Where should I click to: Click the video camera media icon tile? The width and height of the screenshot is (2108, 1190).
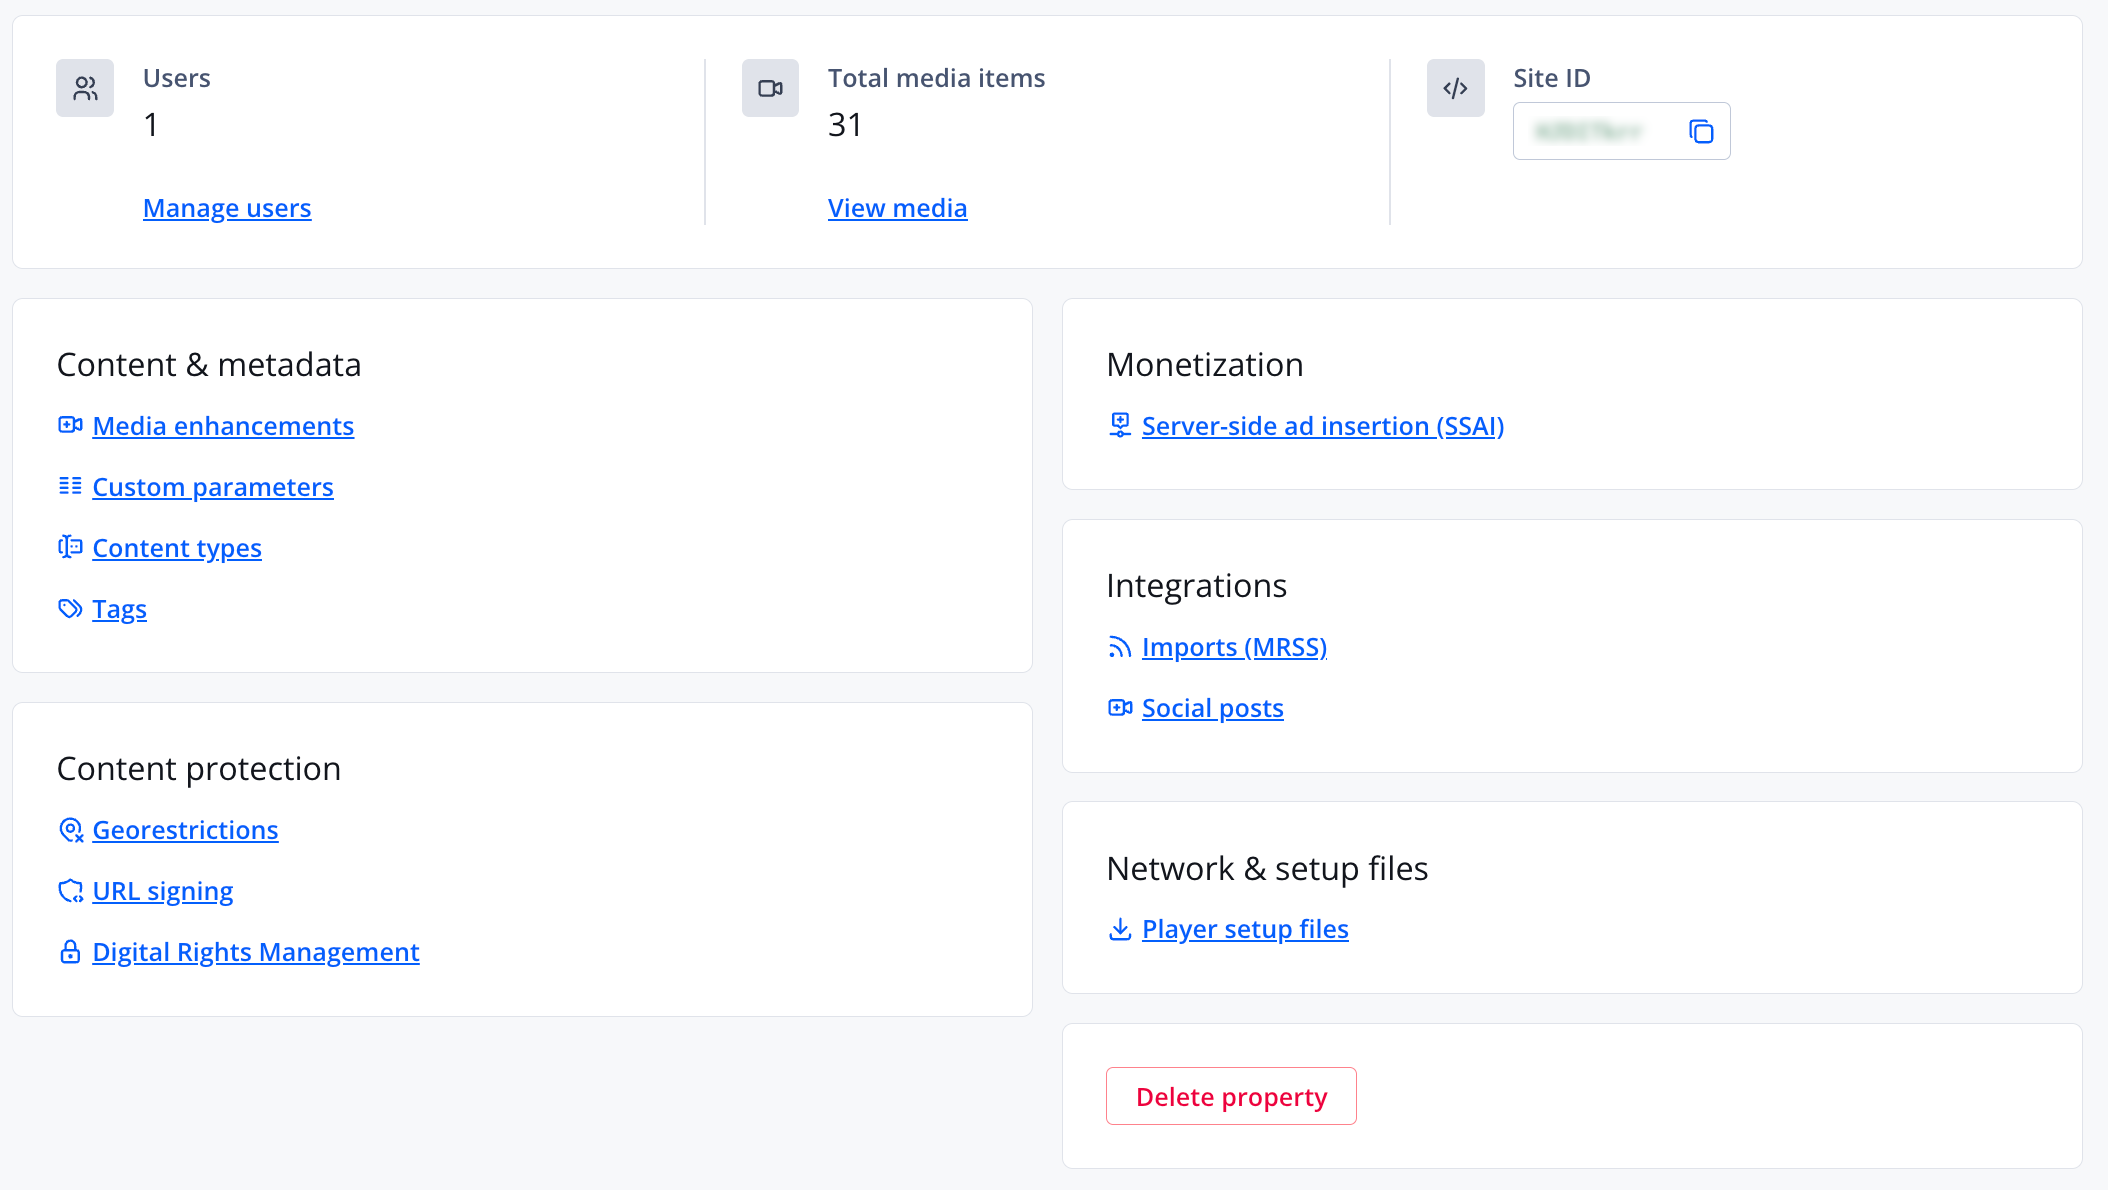770,88
